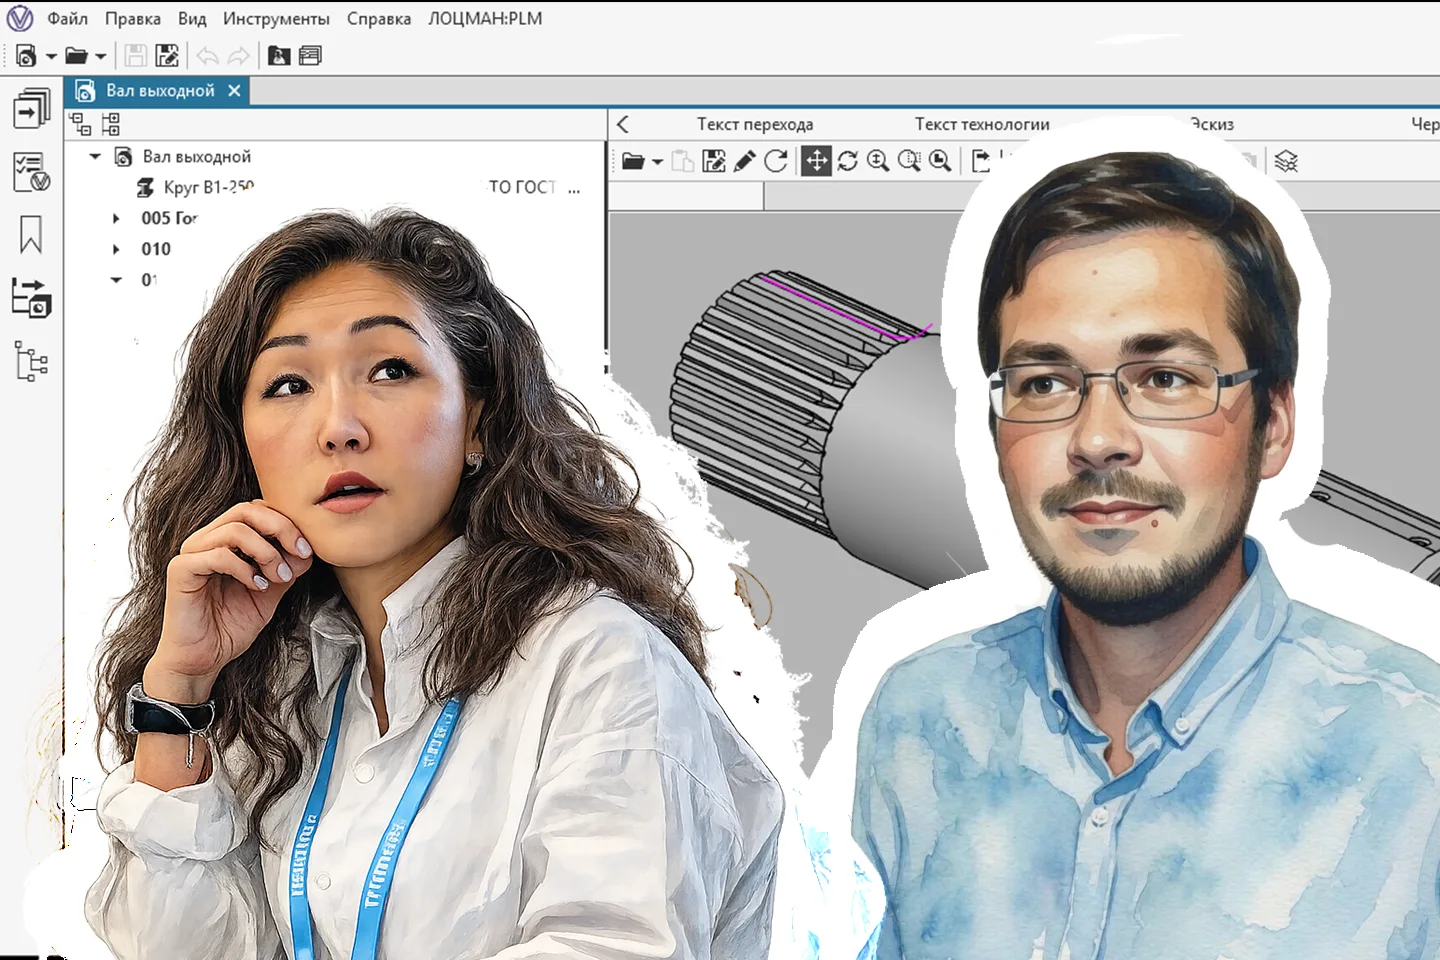
Task: Open the structure tree sidebar icon
Action: (31, 361)
